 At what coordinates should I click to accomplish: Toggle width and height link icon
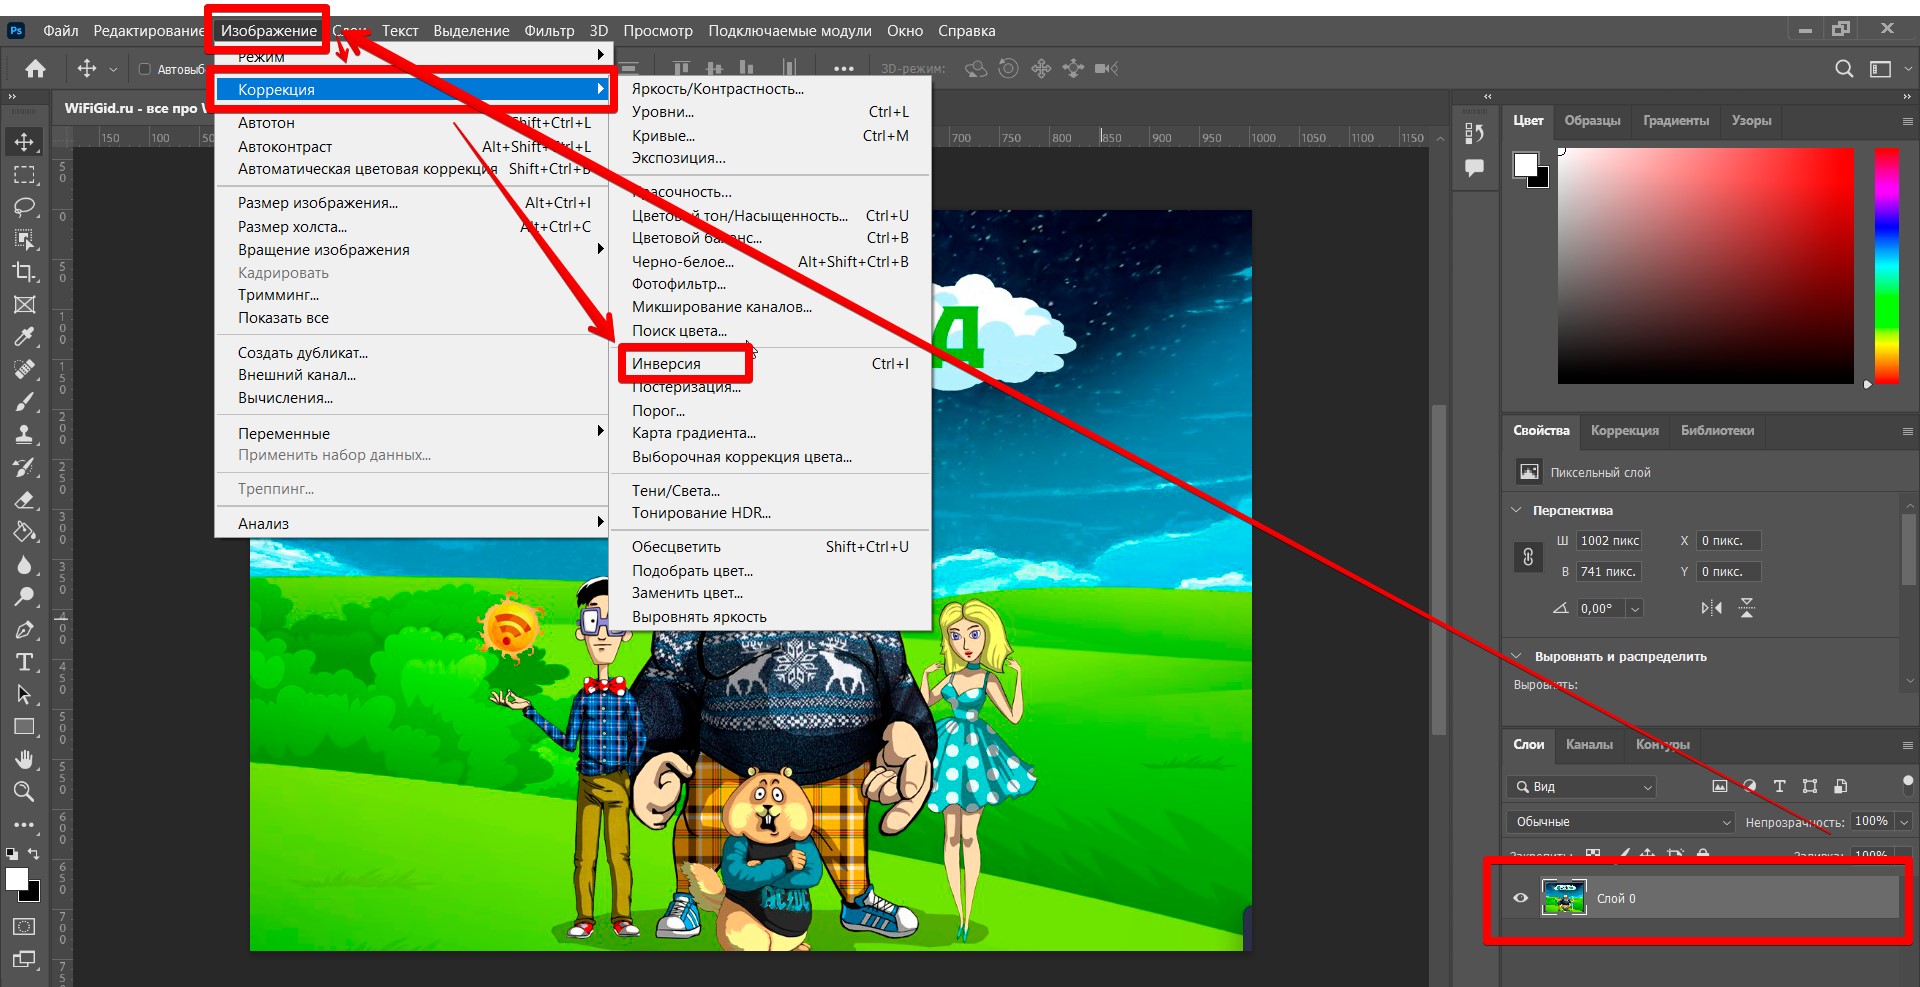(x=1528, y=557)
